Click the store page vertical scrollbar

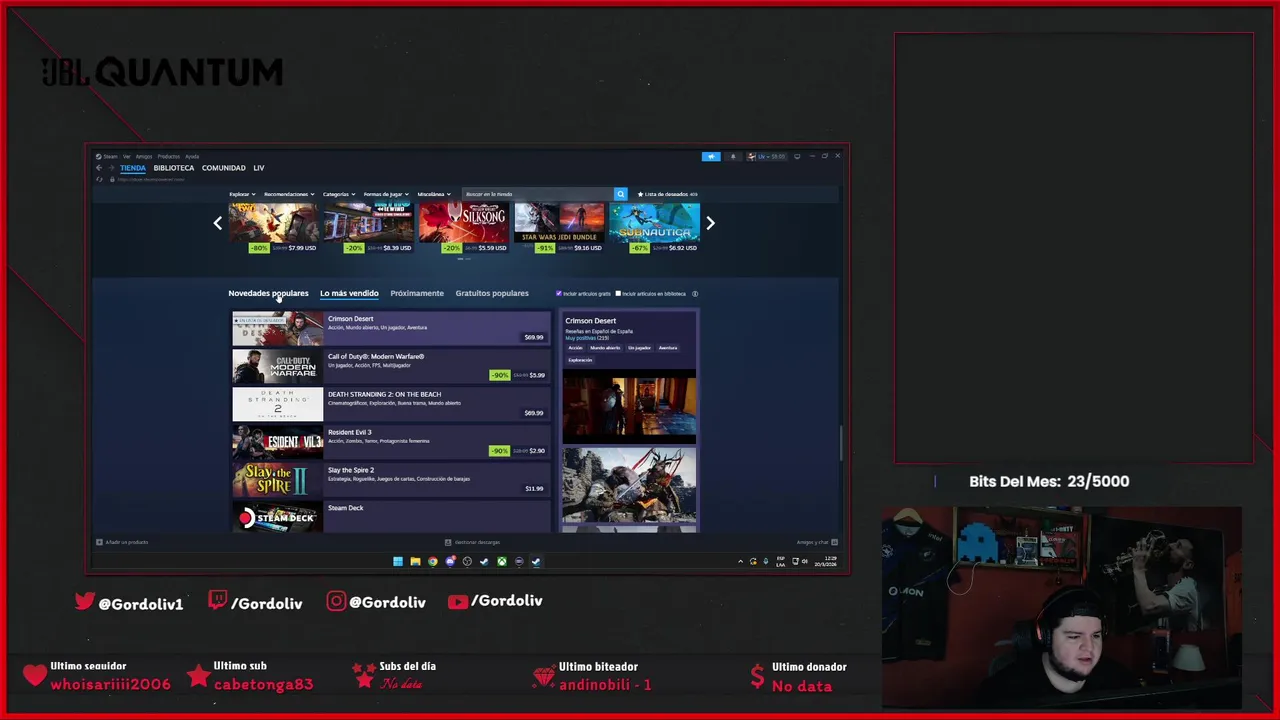840,443
